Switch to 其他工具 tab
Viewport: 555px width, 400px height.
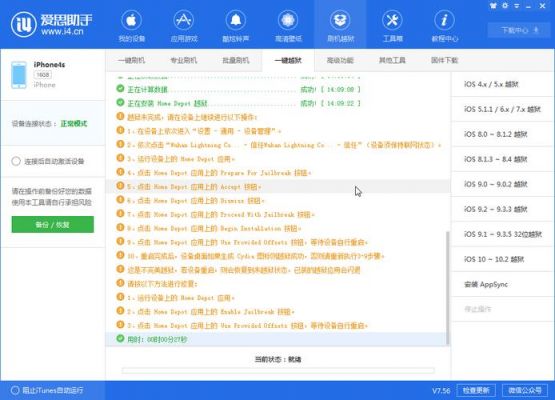[392, 60]
